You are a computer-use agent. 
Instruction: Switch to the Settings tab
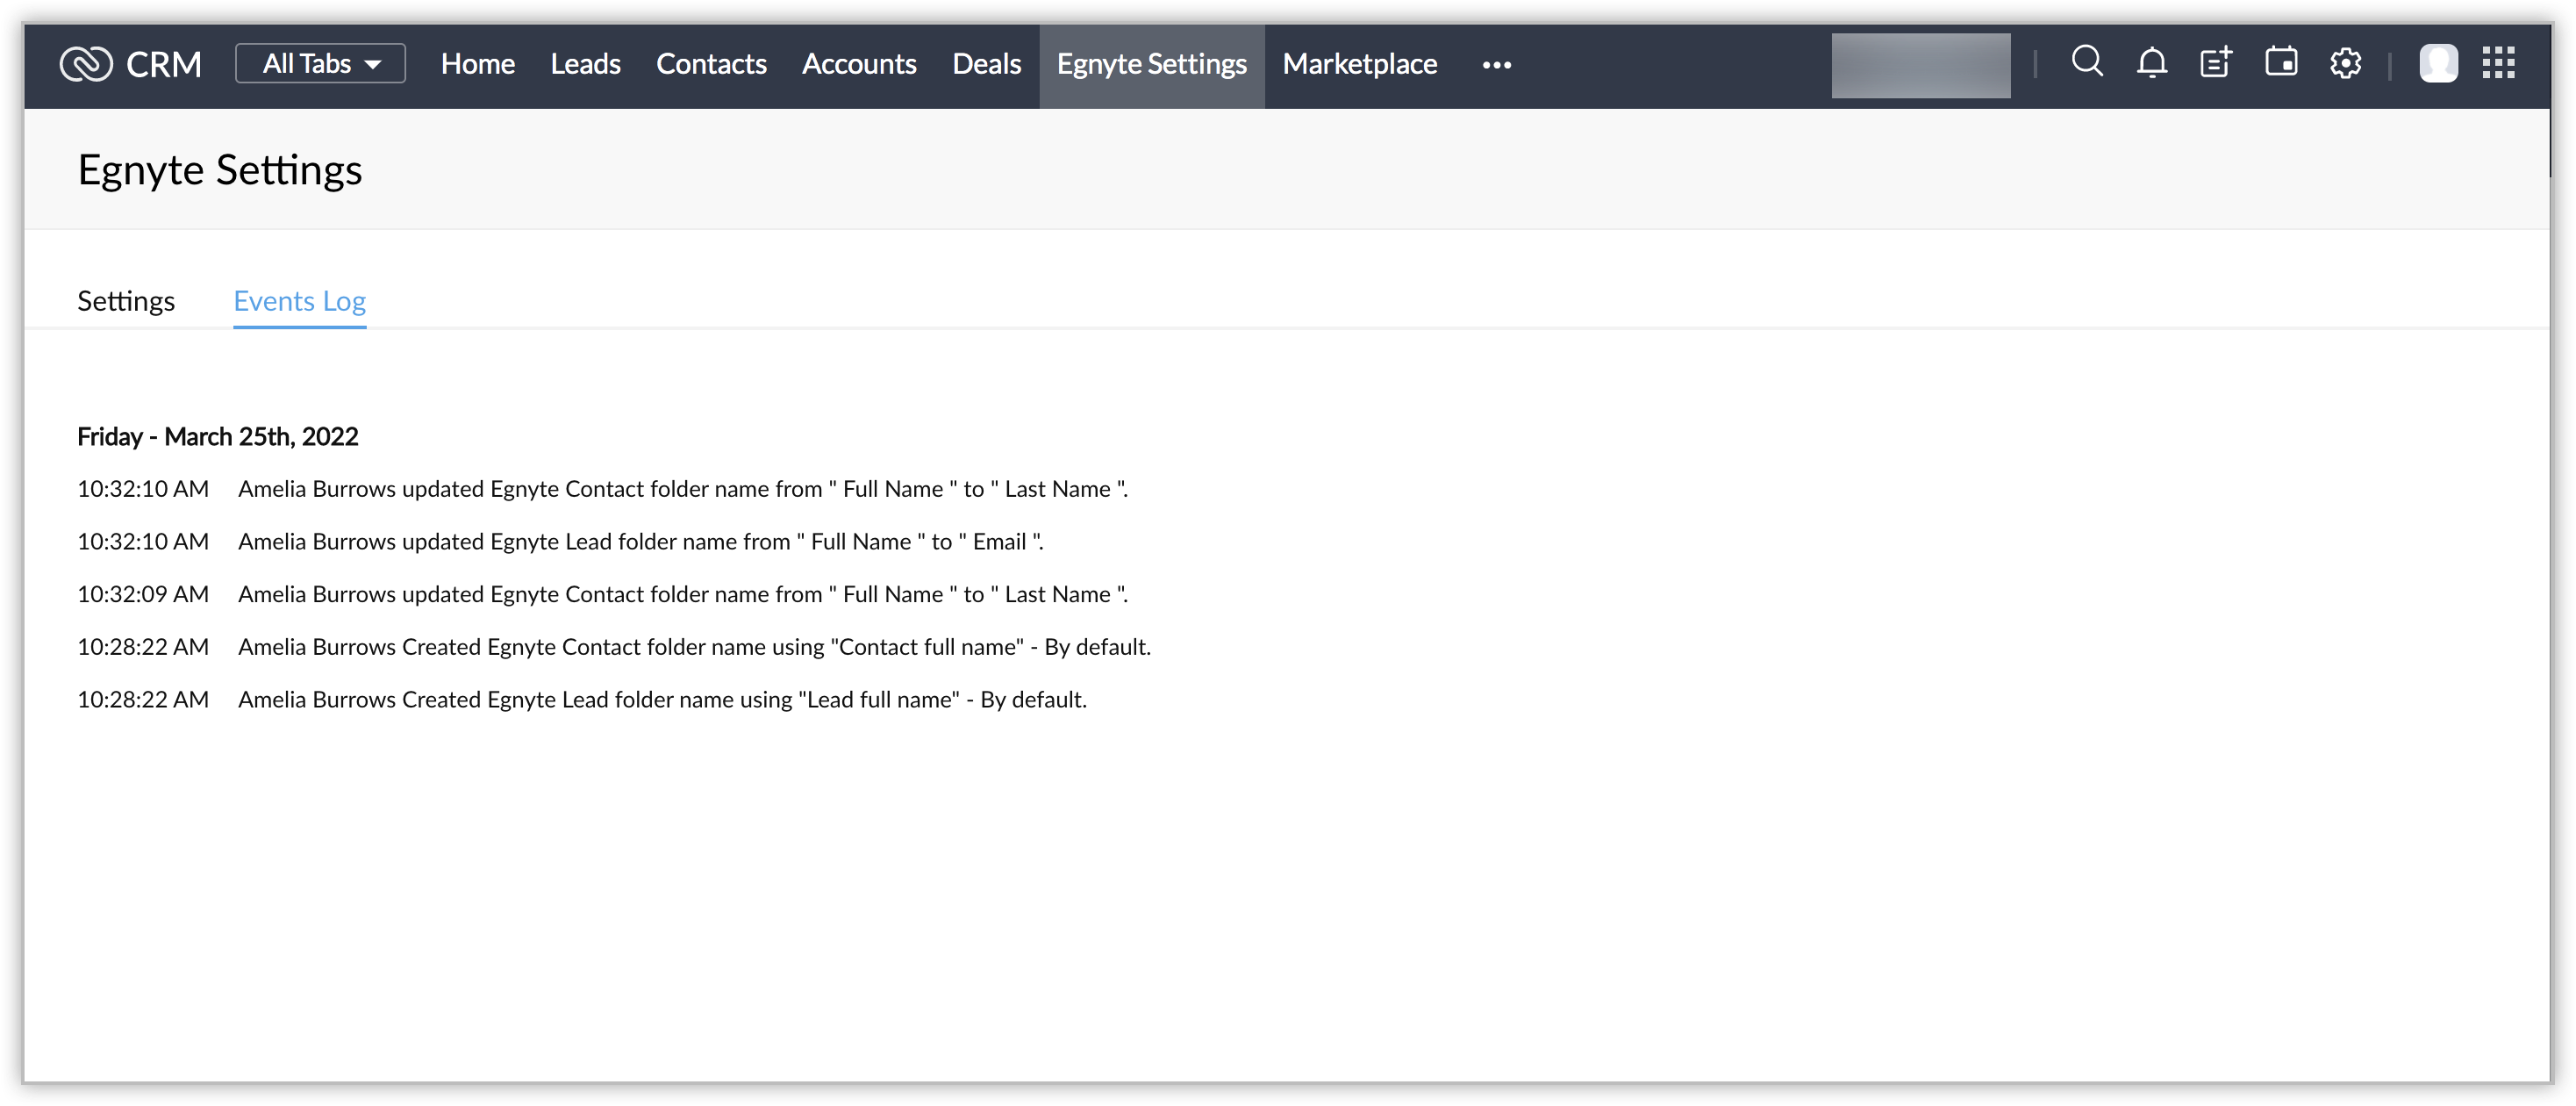coord(126,301)
